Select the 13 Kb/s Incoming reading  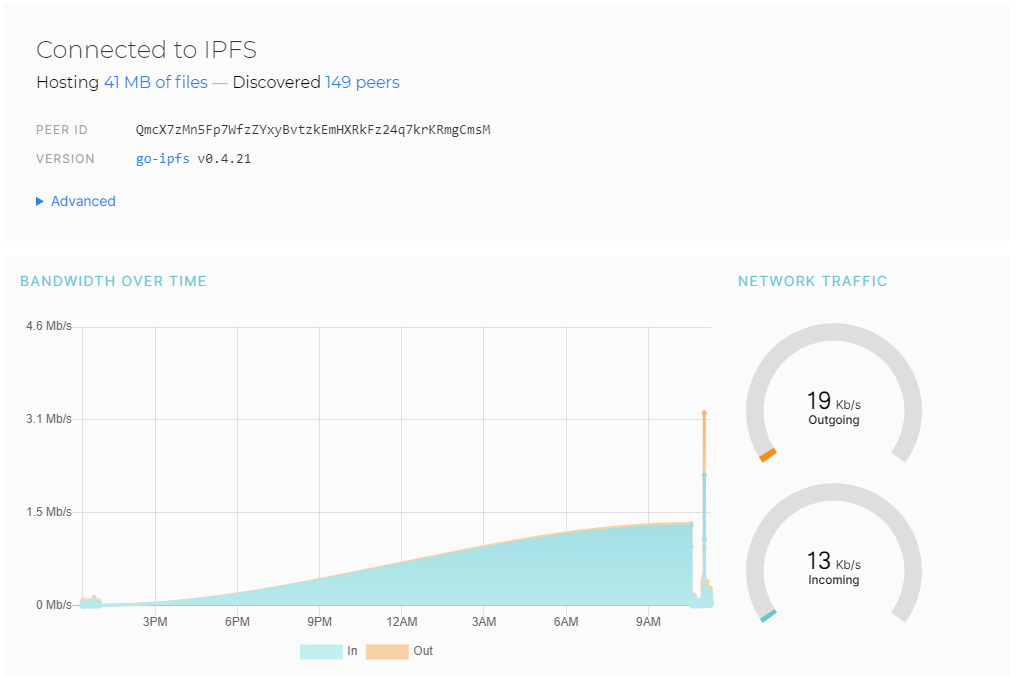coord(833,567)
